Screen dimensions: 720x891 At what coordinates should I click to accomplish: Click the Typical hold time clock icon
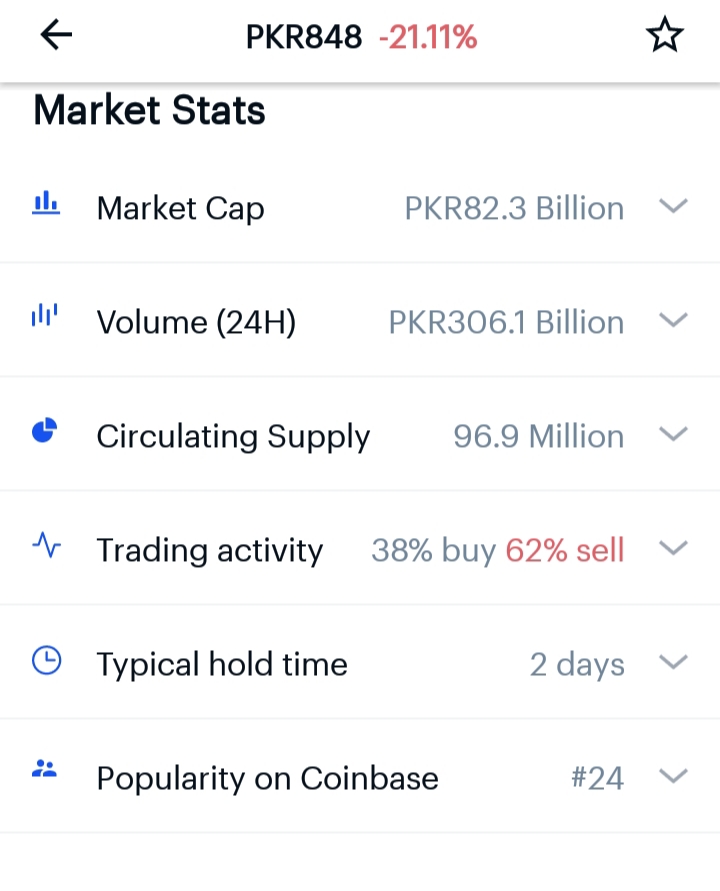tap(46, 661)
